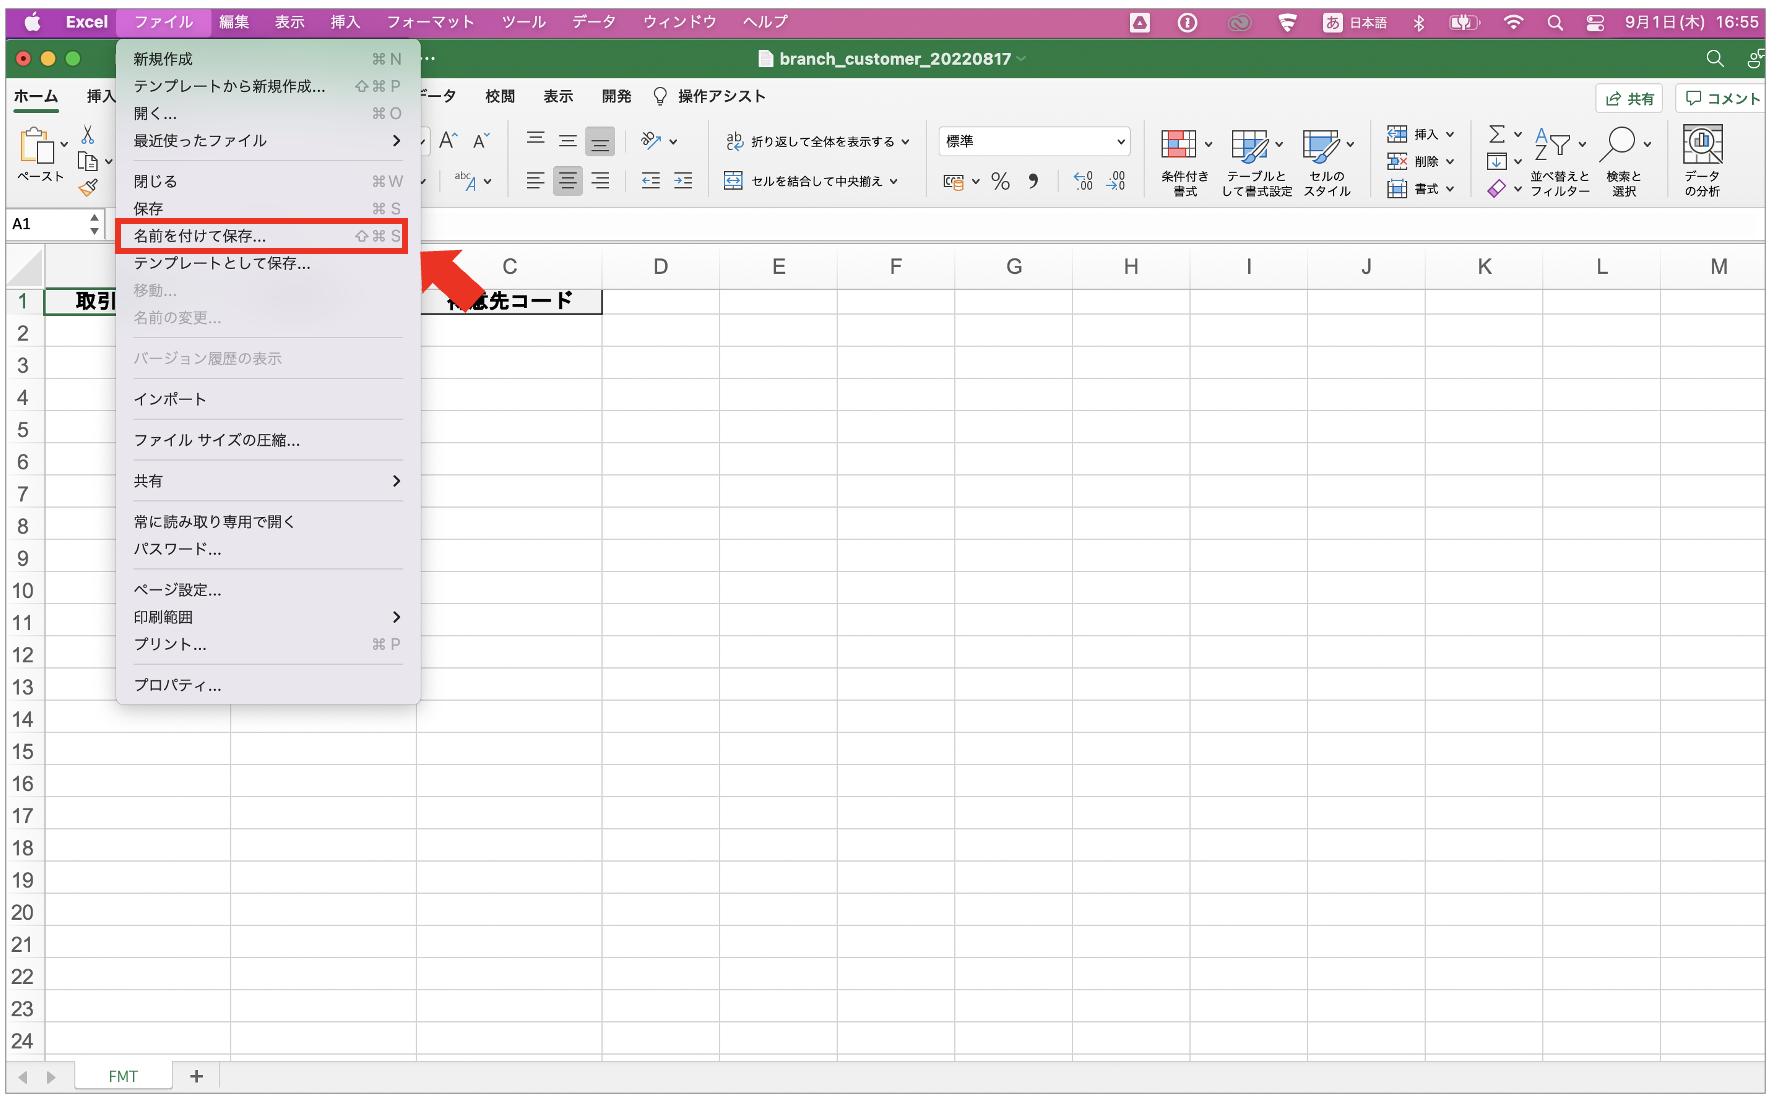Open 削除 delete cells dropdown

click(x=1421, y=161)
